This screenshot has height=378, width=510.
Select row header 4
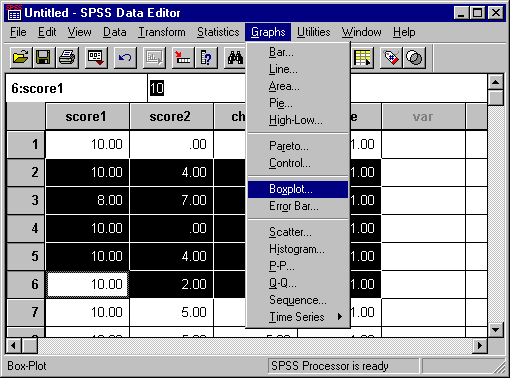(x=26, y=228)
